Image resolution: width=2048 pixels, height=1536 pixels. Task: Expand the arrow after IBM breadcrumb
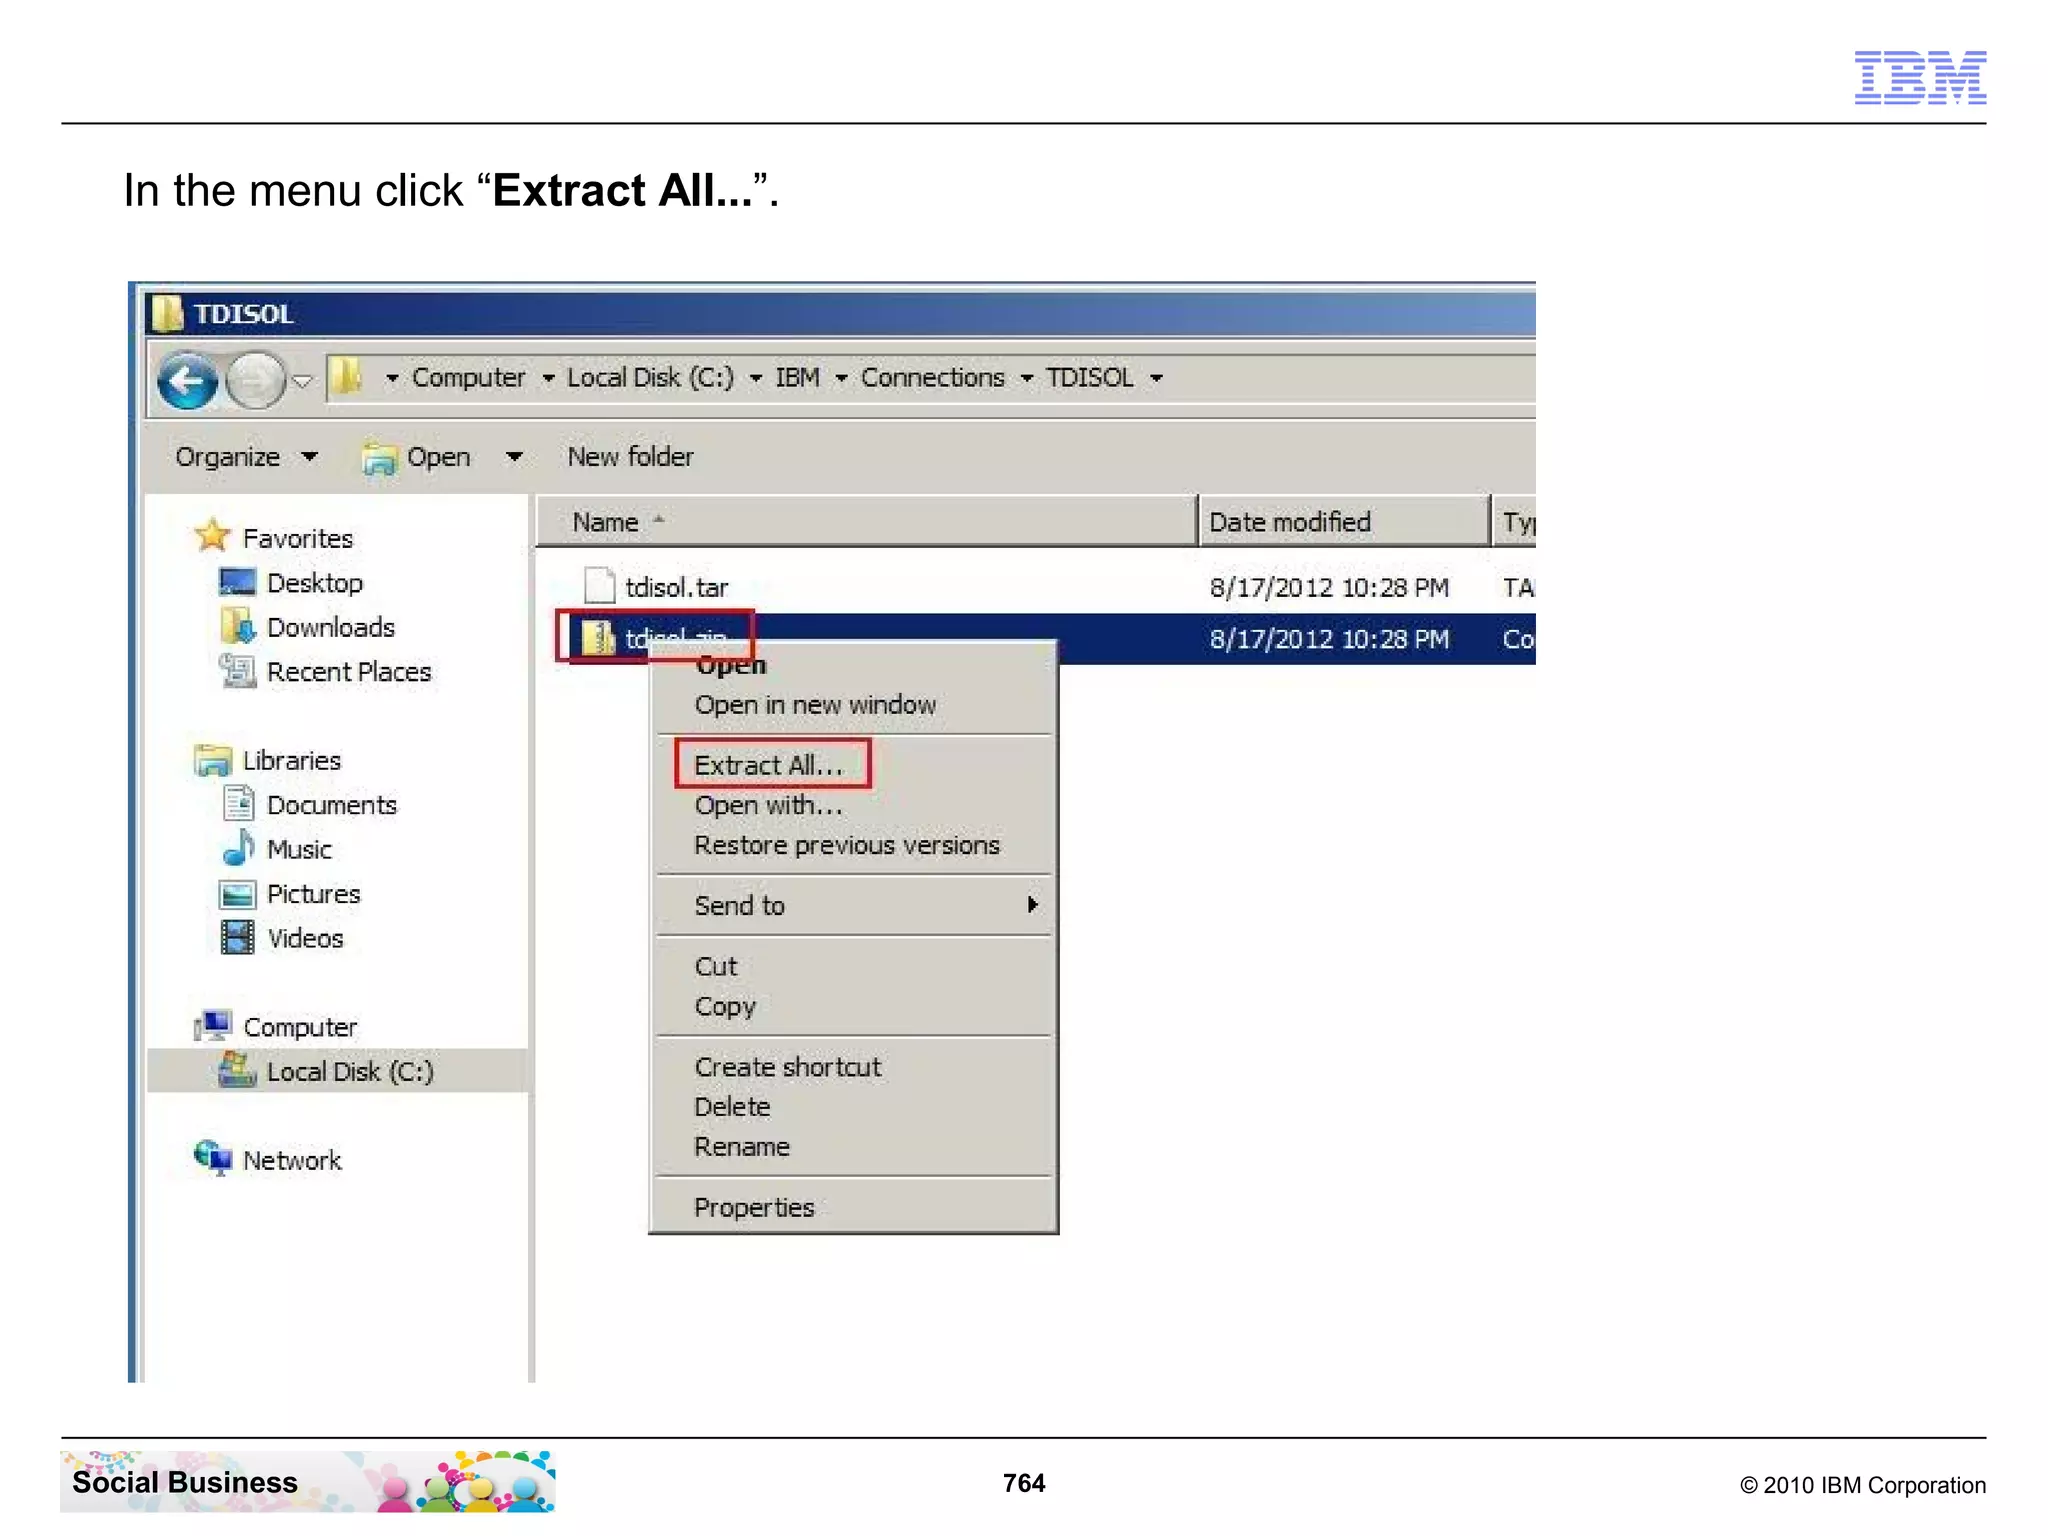click(x=841, y=378)
